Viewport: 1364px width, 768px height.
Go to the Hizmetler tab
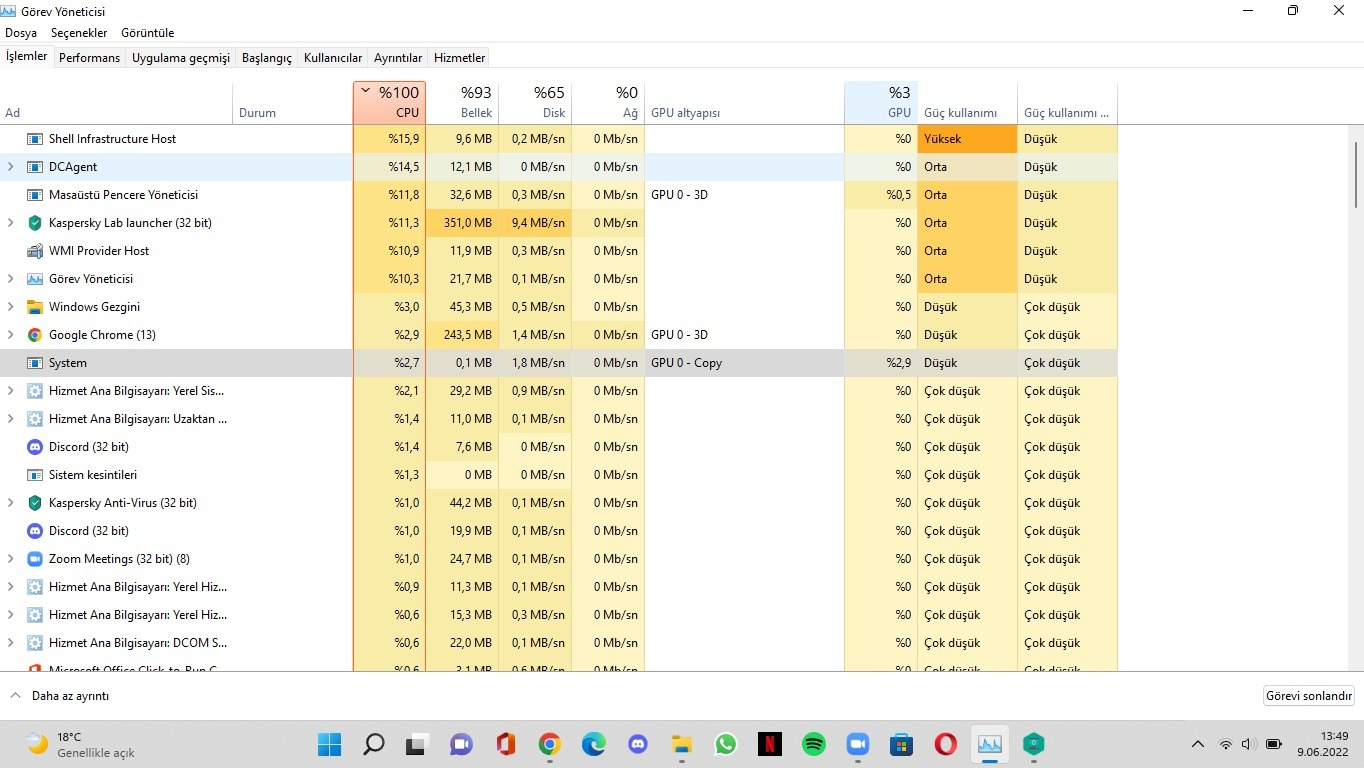point(460,58)
